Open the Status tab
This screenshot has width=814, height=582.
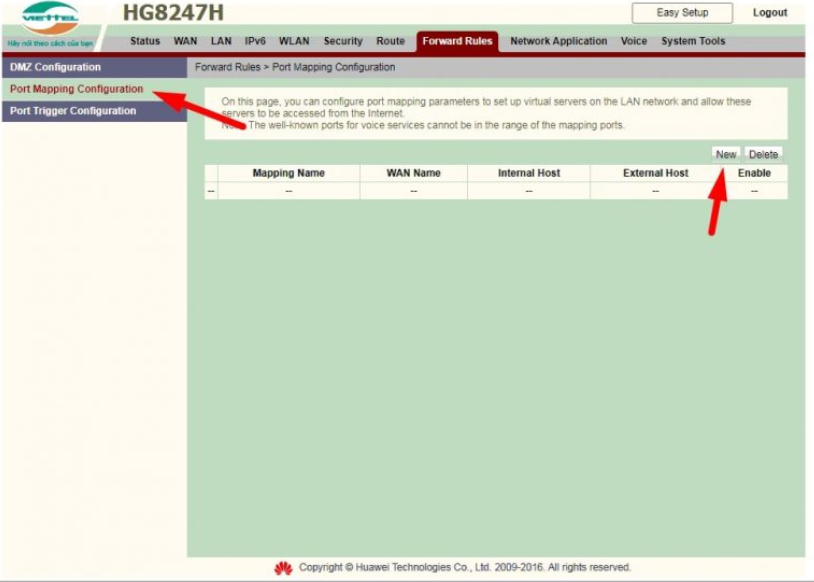click(145, 41)
